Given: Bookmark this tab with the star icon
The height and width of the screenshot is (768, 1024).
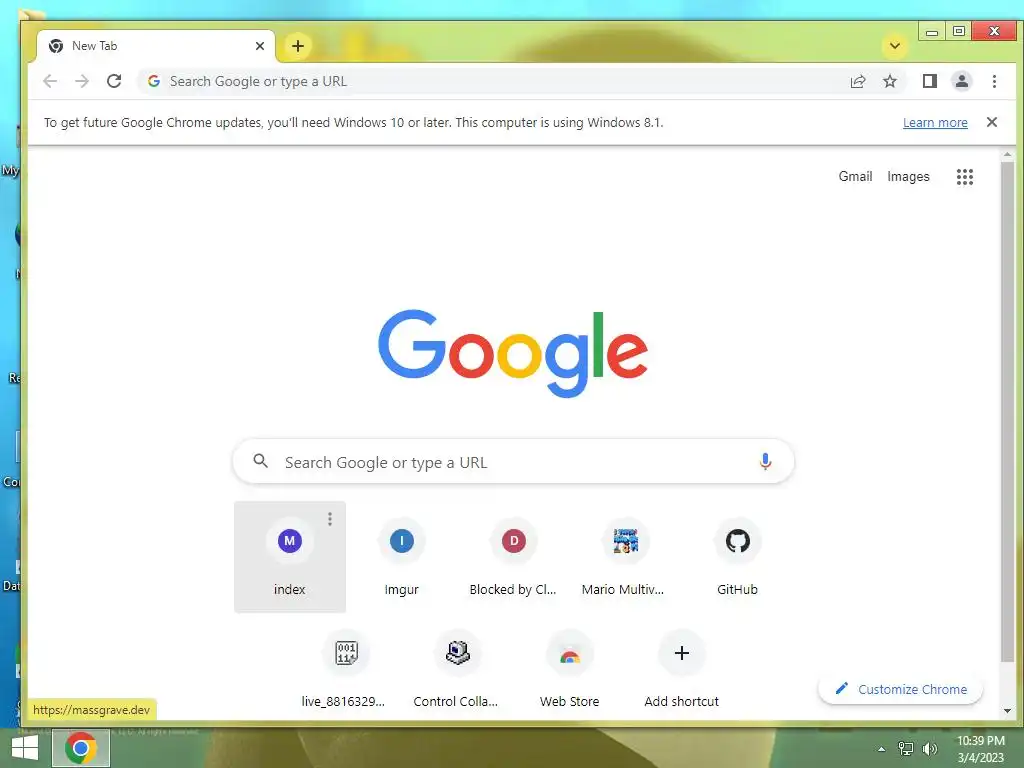Looking at the screenshot, I should [x=889, y=81].
